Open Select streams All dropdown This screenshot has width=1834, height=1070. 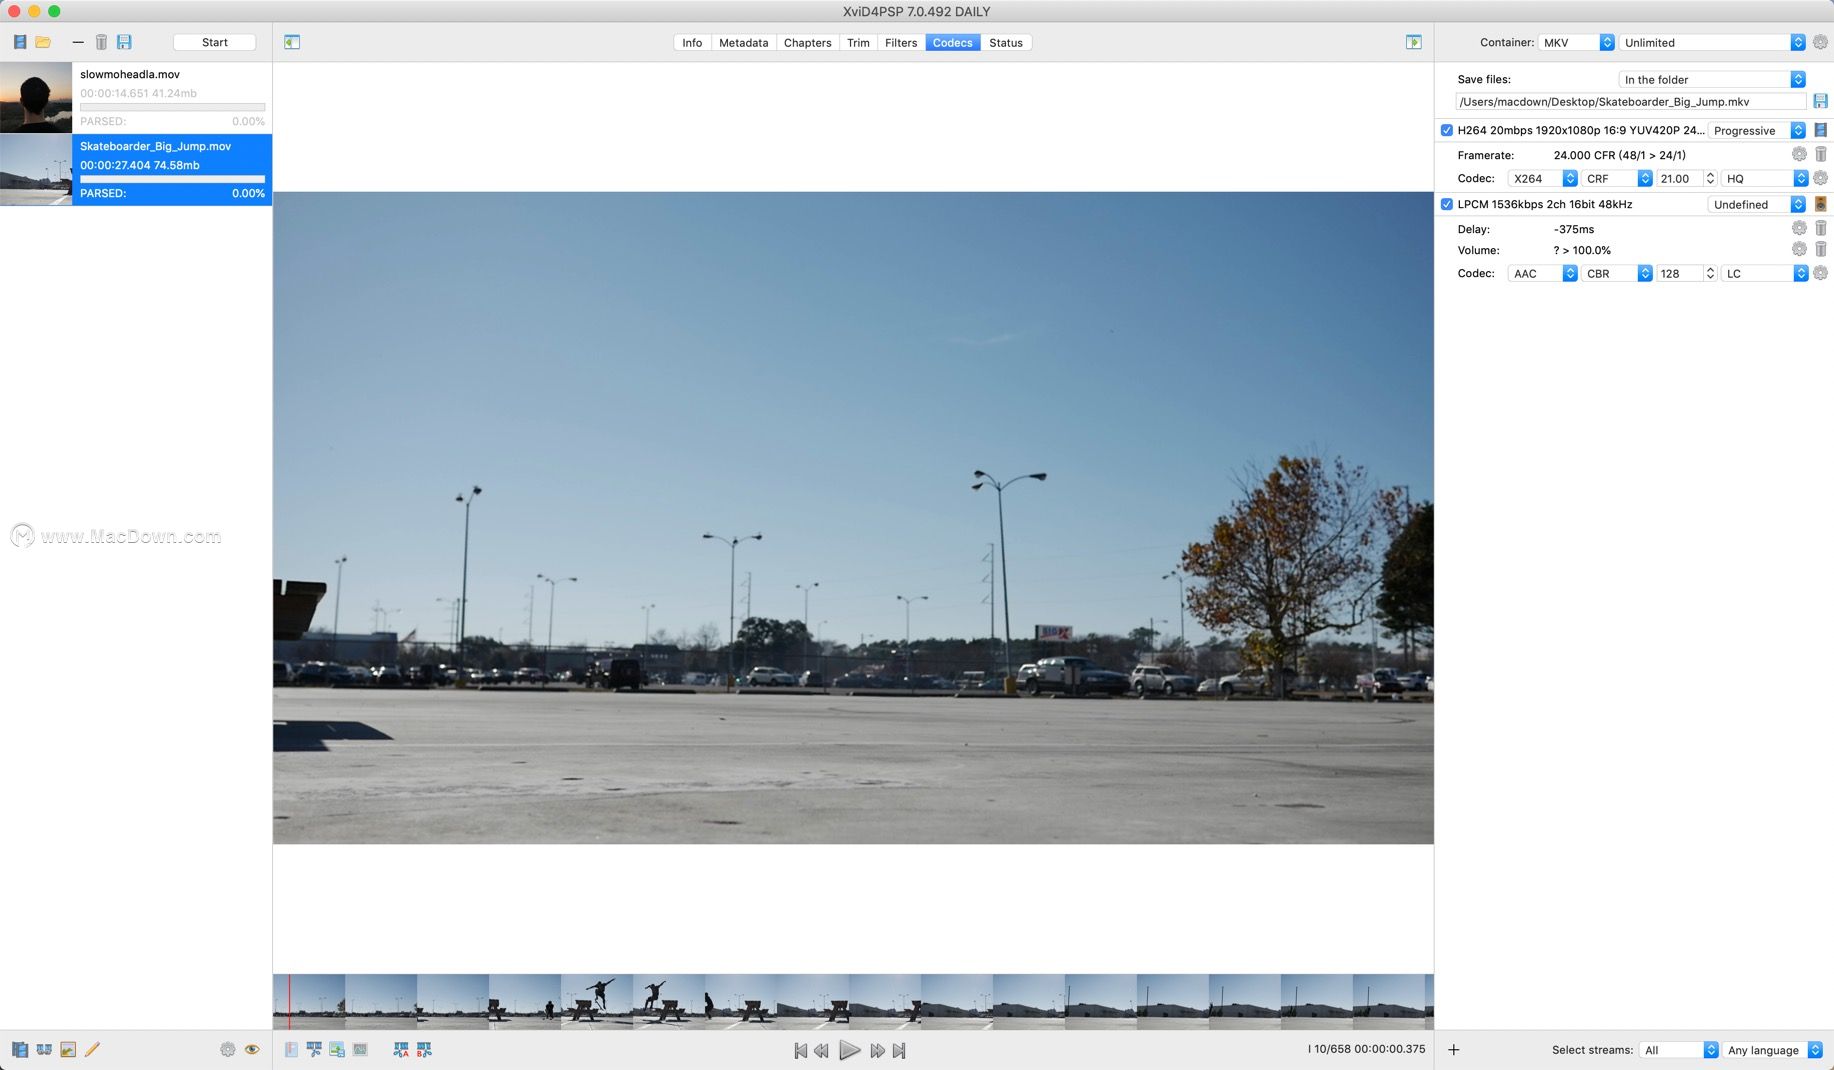point(1679,1050)
